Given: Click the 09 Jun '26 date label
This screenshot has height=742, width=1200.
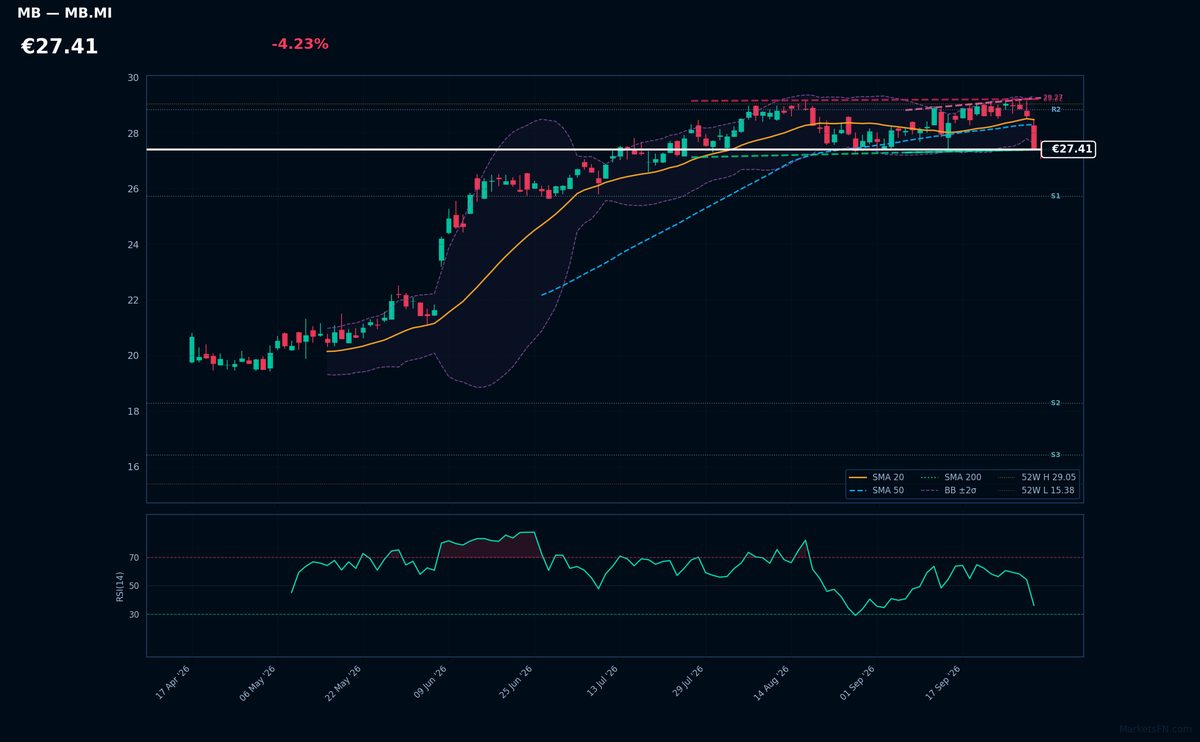Looking at the screenshot, I should click(x=428, y=683).
